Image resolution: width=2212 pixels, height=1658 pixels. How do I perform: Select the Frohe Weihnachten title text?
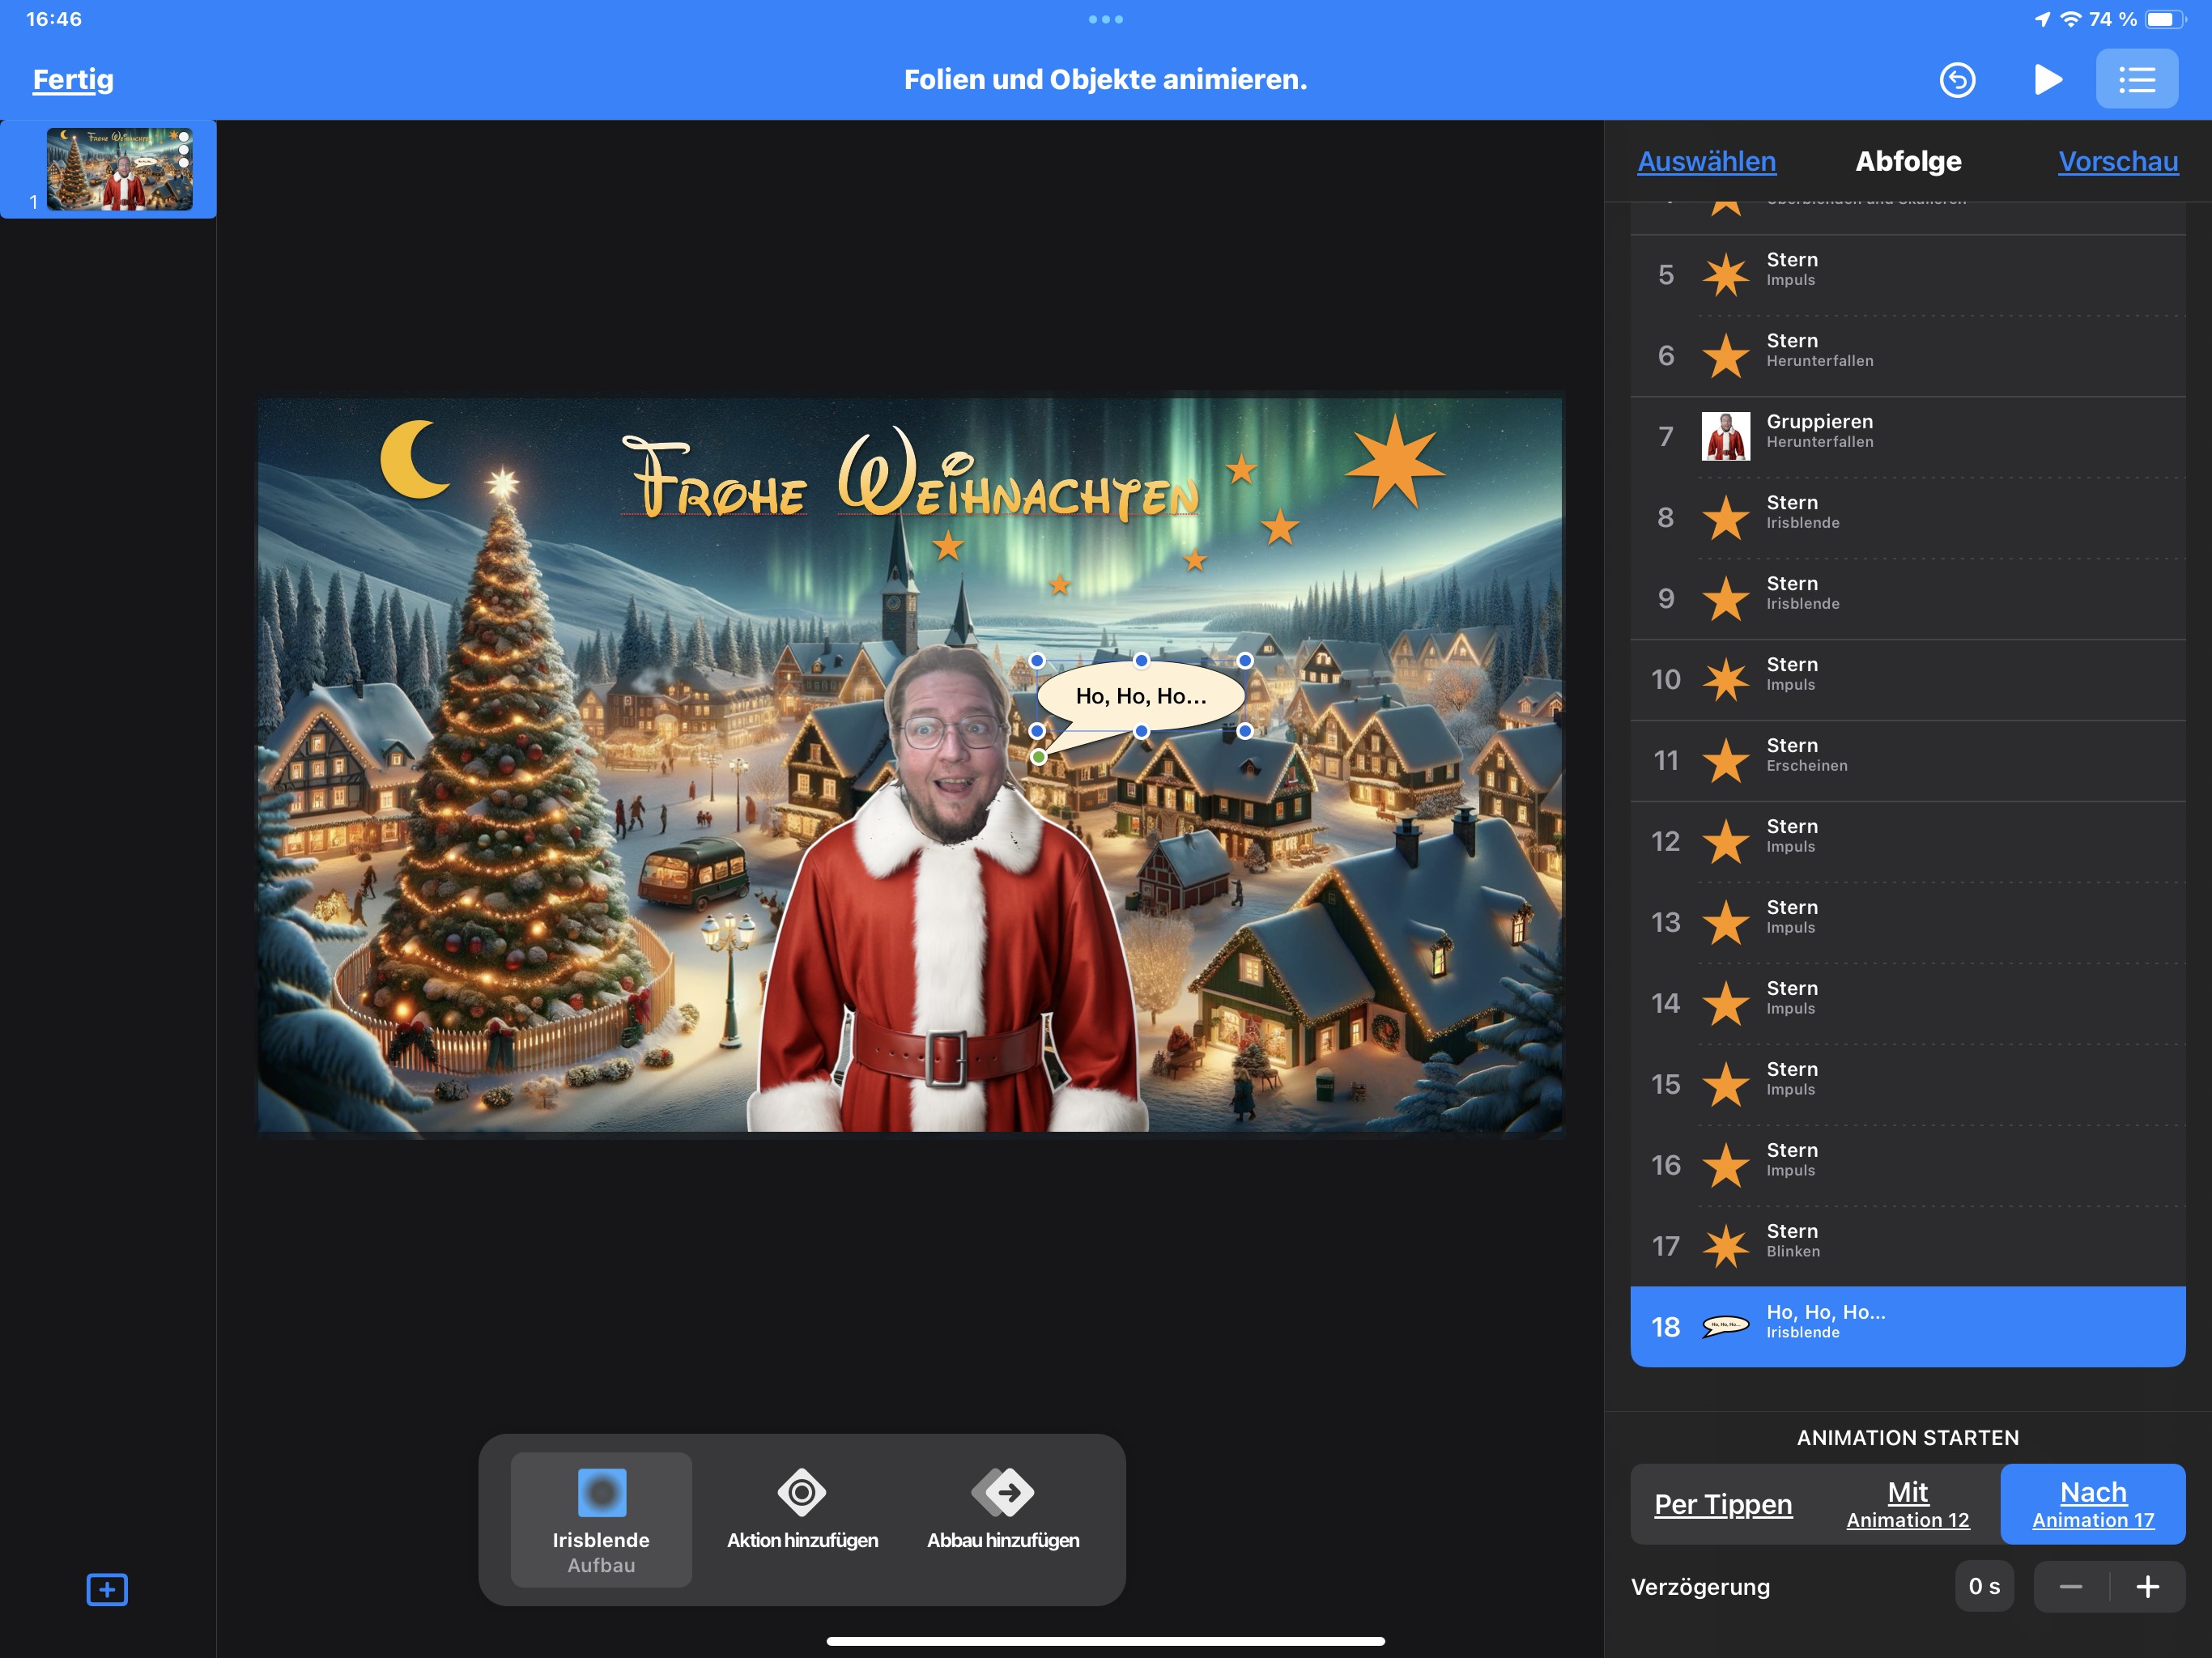tap(910, 473)
